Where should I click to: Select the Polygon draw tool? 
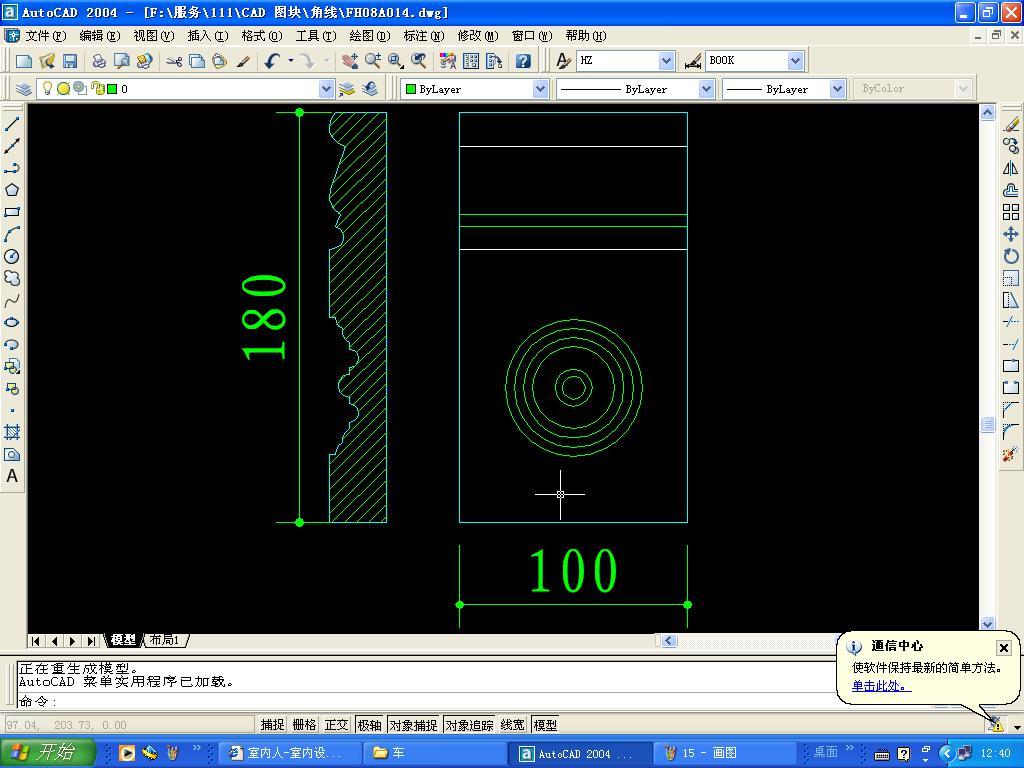click(12, 190)
